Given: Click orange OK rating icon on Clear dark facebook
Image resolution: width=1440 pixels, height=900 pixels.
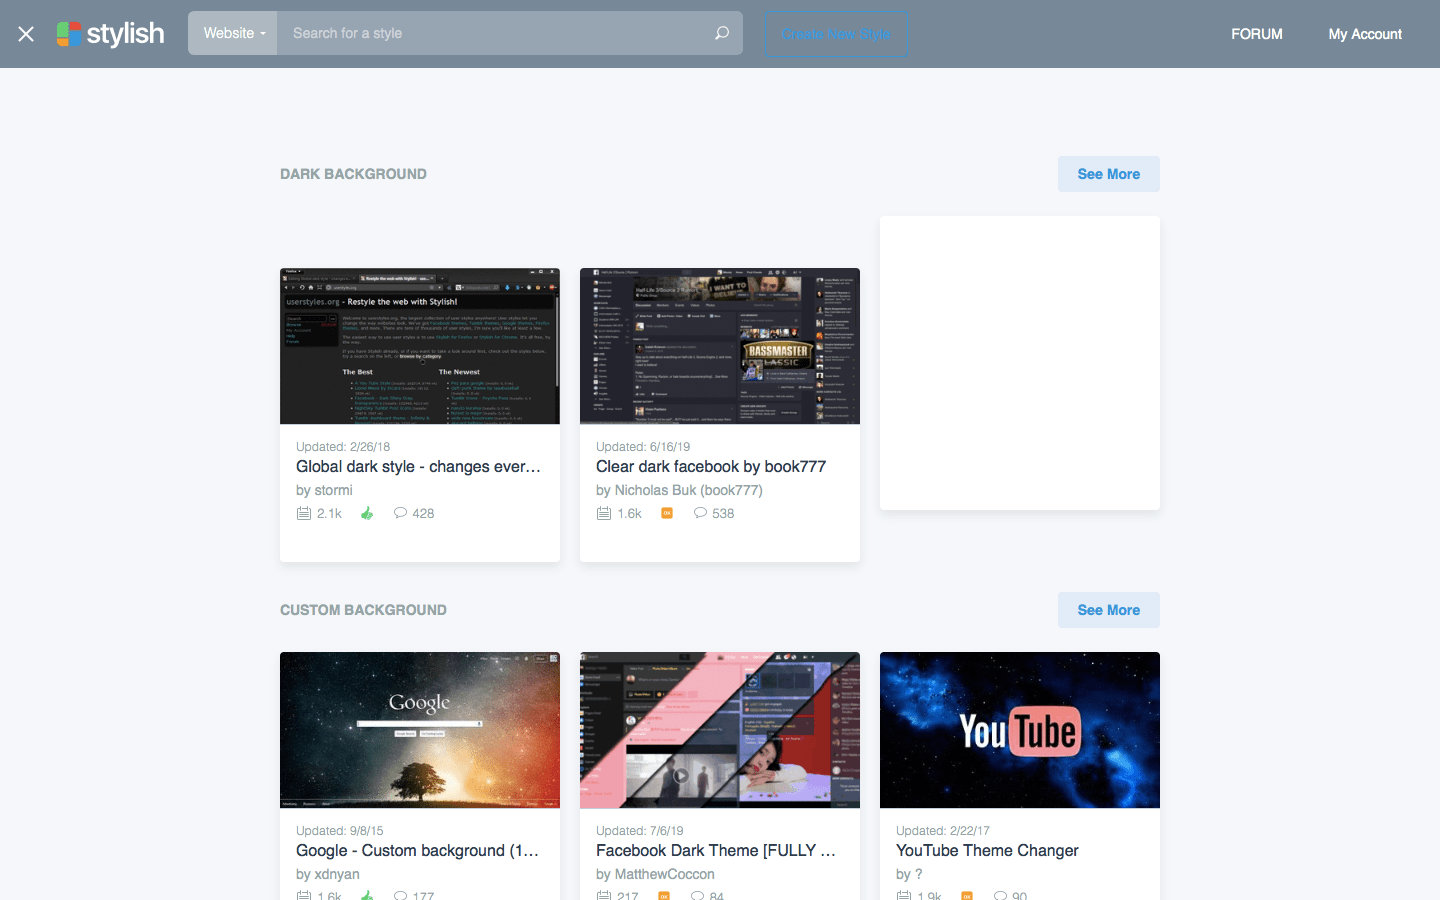Looking at the screenshot, I should (x=667, y=513).
